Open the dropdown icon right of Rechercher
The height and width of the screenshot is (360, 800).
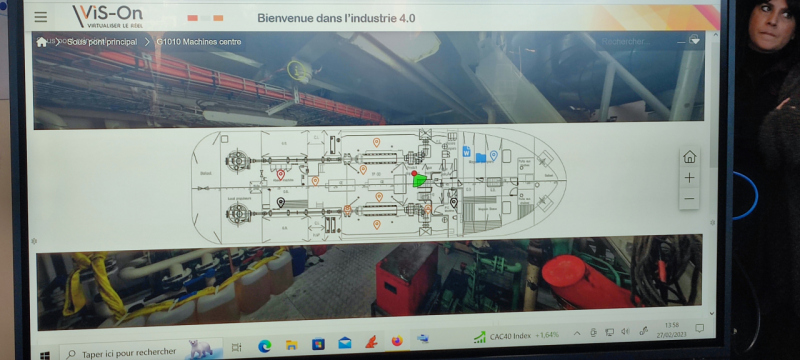(694, 40)
